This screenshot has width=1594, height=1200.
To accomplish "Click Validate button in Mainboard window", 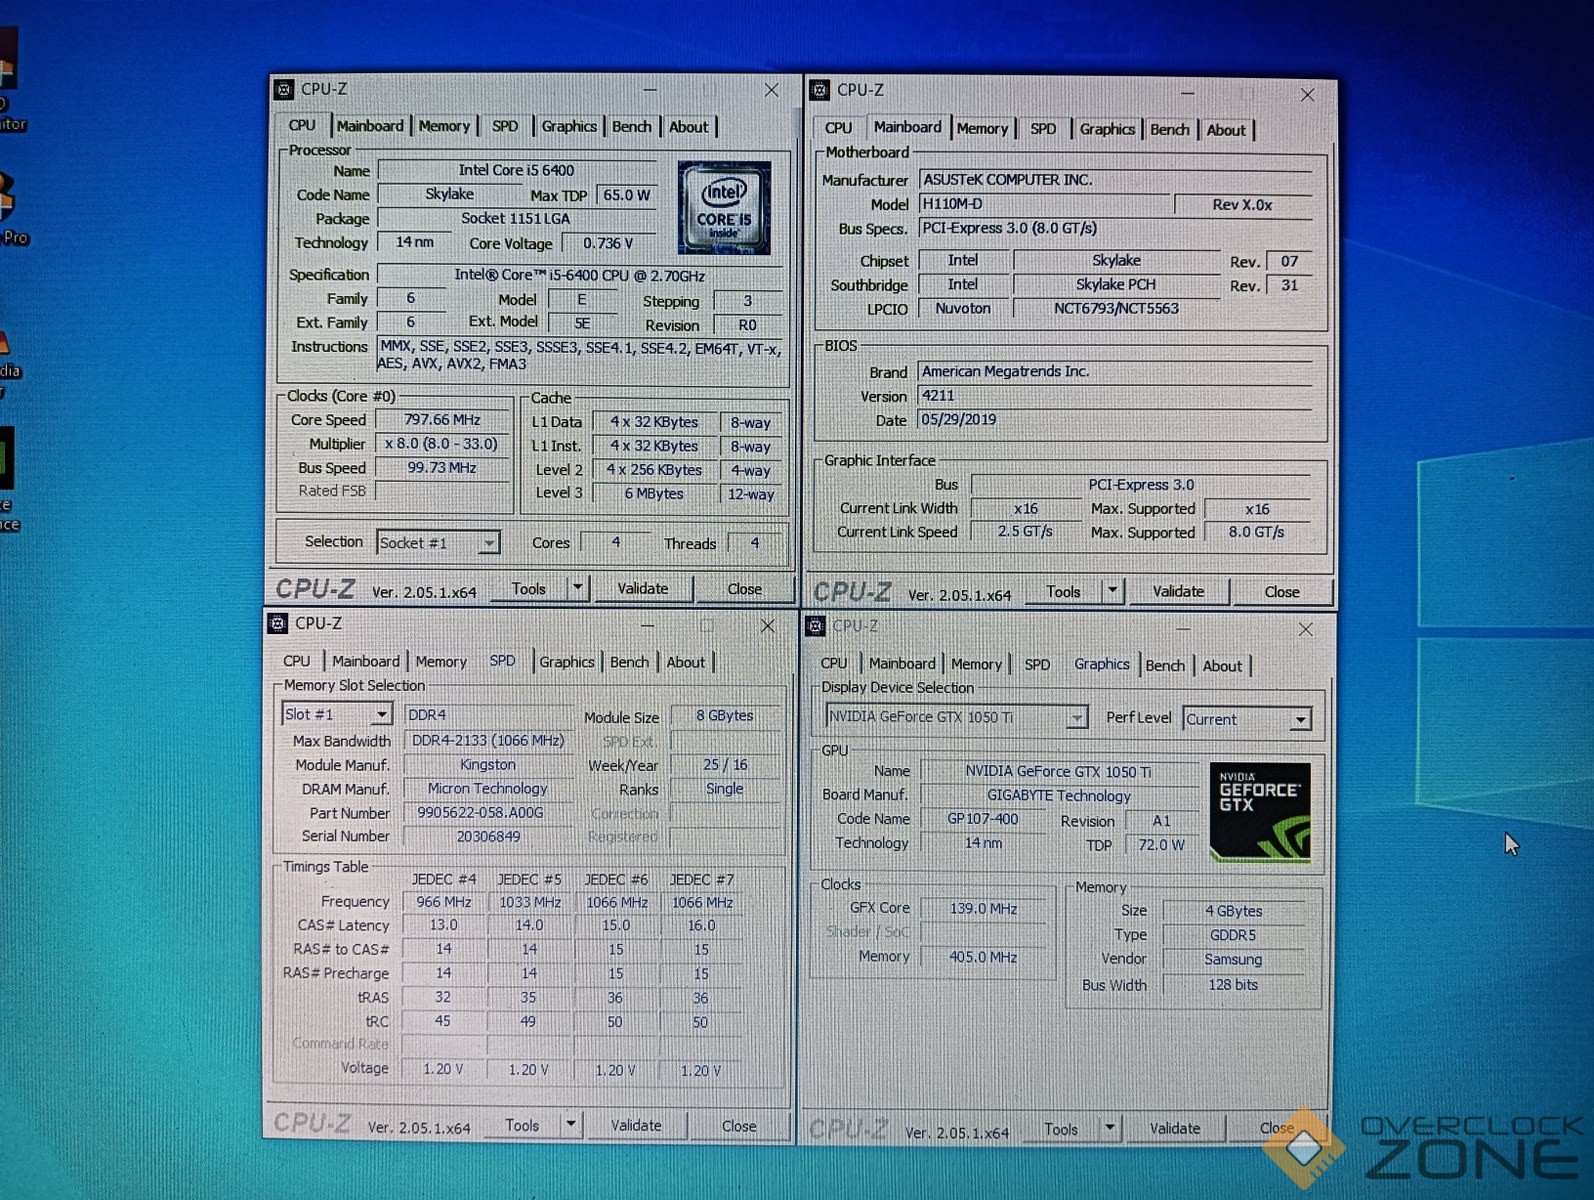I will coord(1178,592).
